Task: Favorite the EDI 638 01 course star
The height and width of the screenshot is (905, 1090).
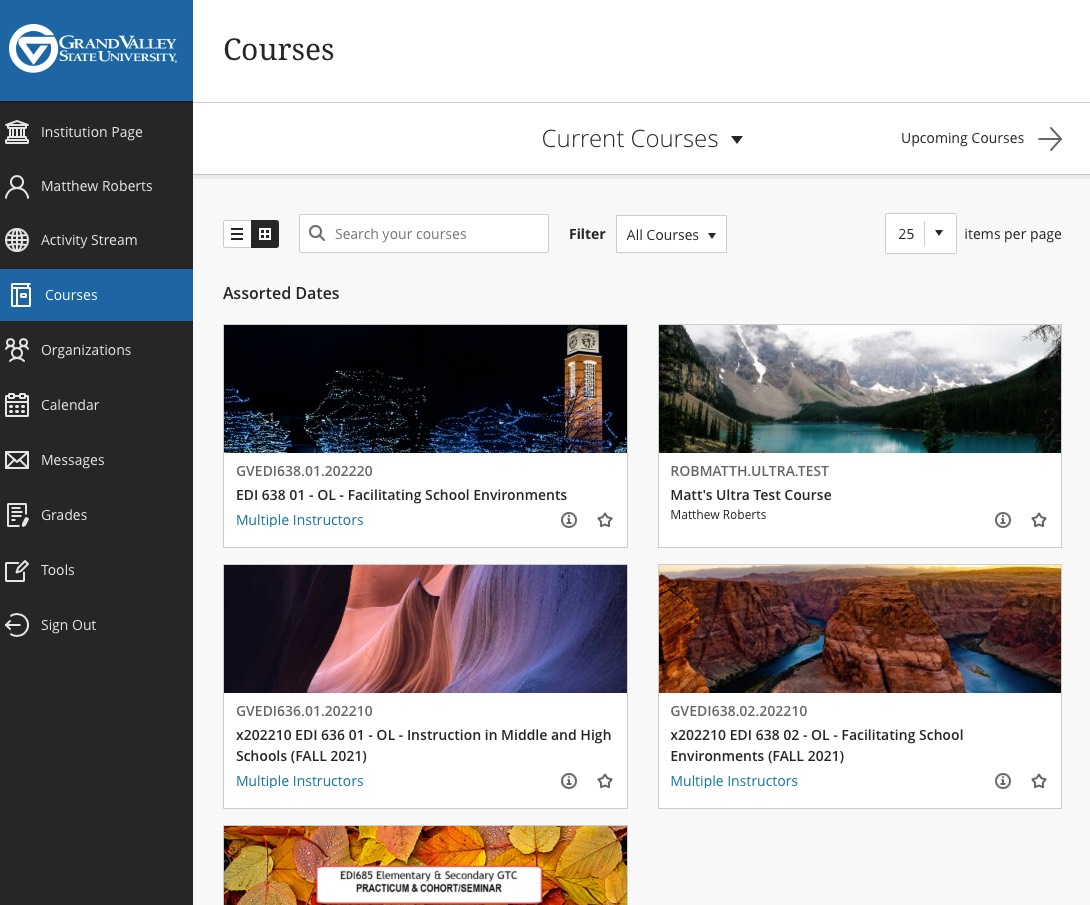Action: point(605,520)
